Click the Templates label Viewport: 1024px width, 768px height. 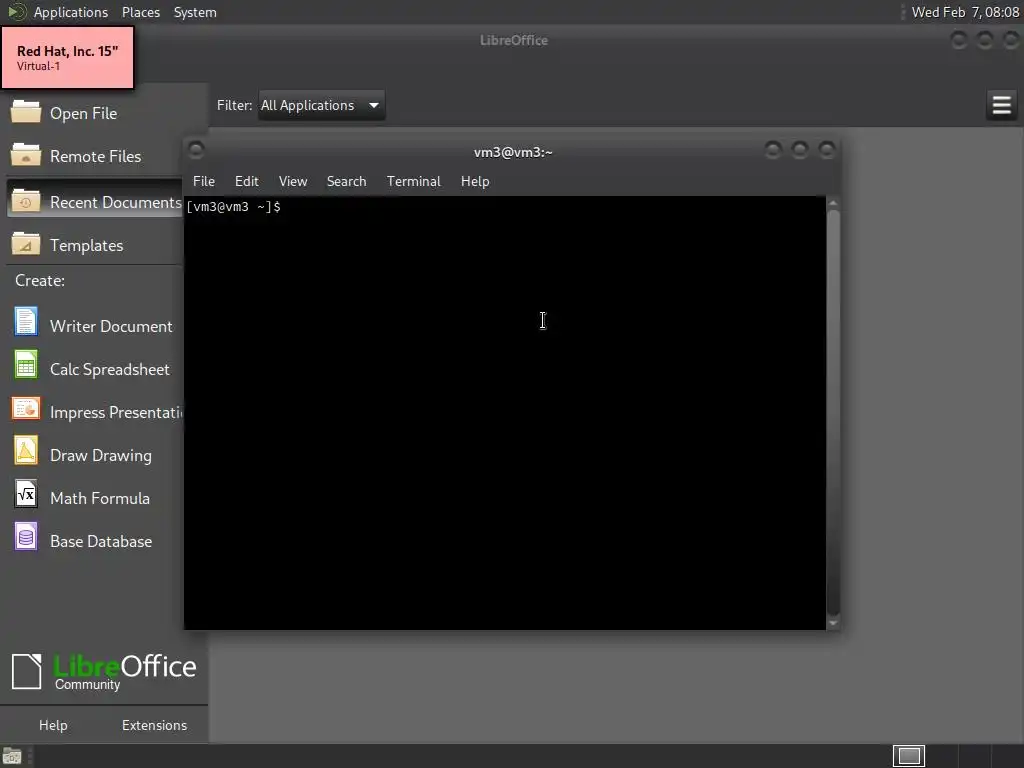pos(86,246)
